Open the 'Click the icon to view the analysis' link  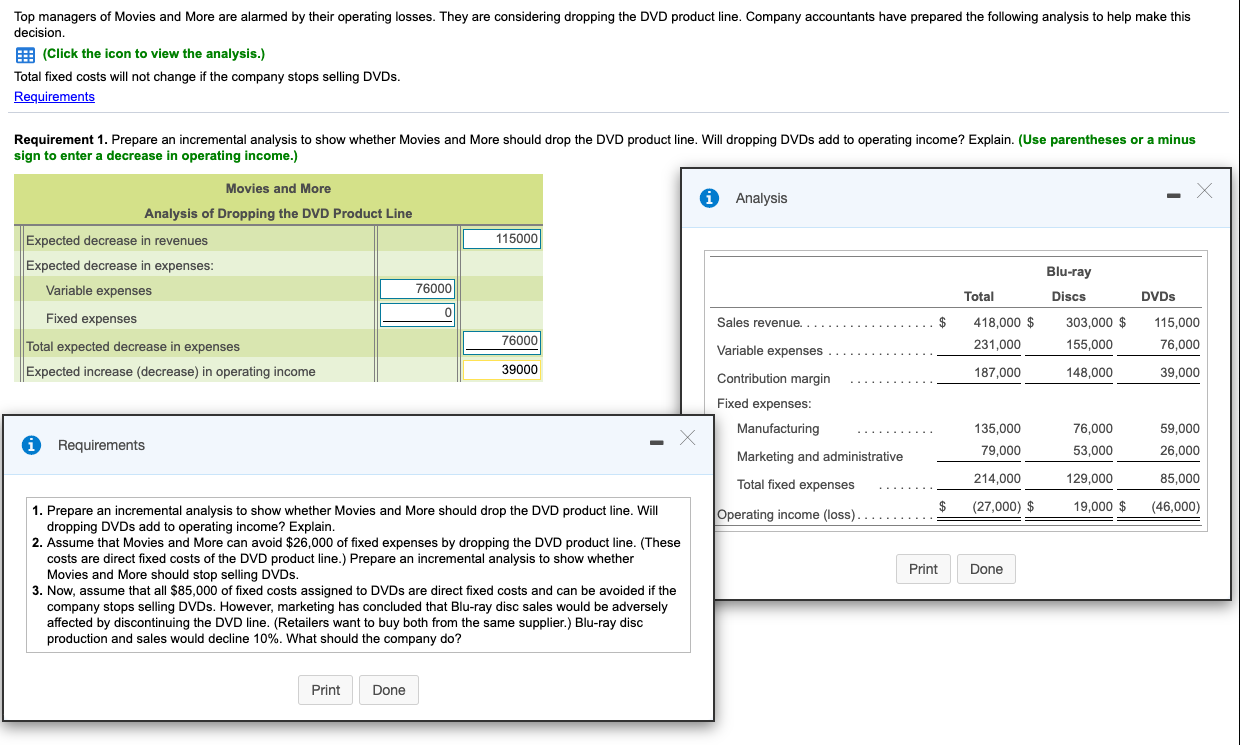pyautogui.click(x=153, y=54)
